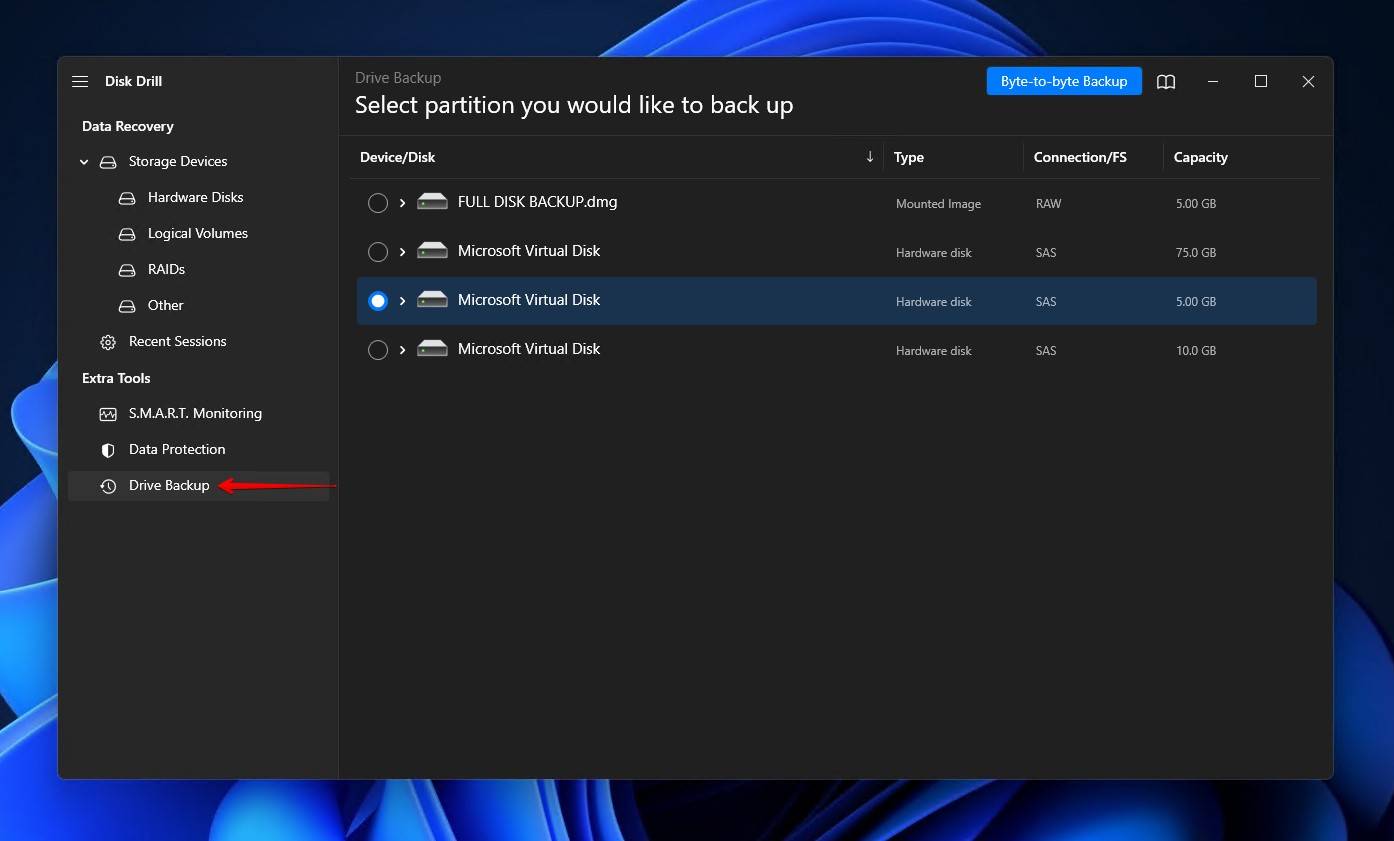Click the Data Protection shield icon

point(108,450)
